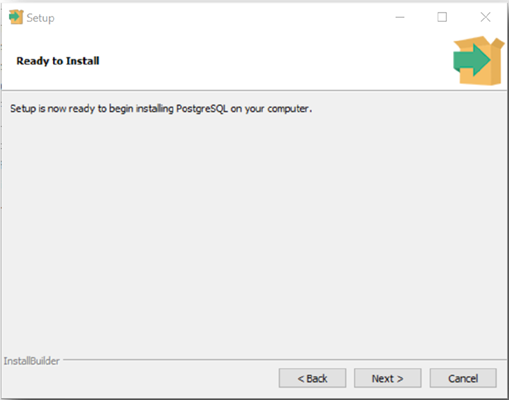The width and height of the screenshot is (509, 400).
Task: Click the word PostgreSQL in the message
Action: pyautogui.click(x=202, y=109)
